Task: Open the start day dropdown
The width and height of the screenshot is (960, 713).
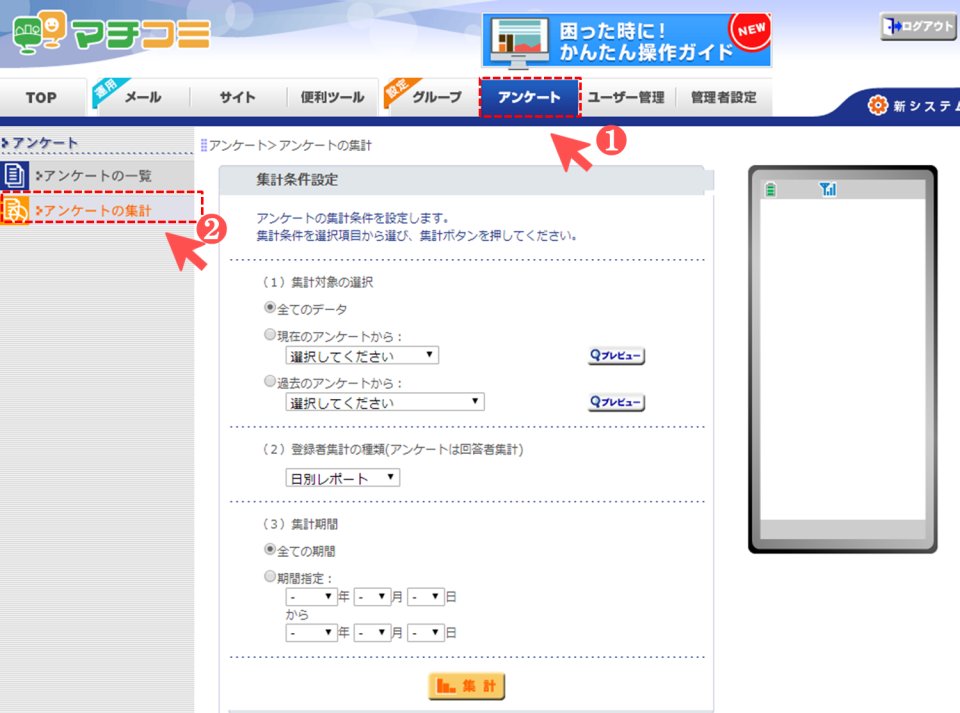Action: [x=426, y=597]
